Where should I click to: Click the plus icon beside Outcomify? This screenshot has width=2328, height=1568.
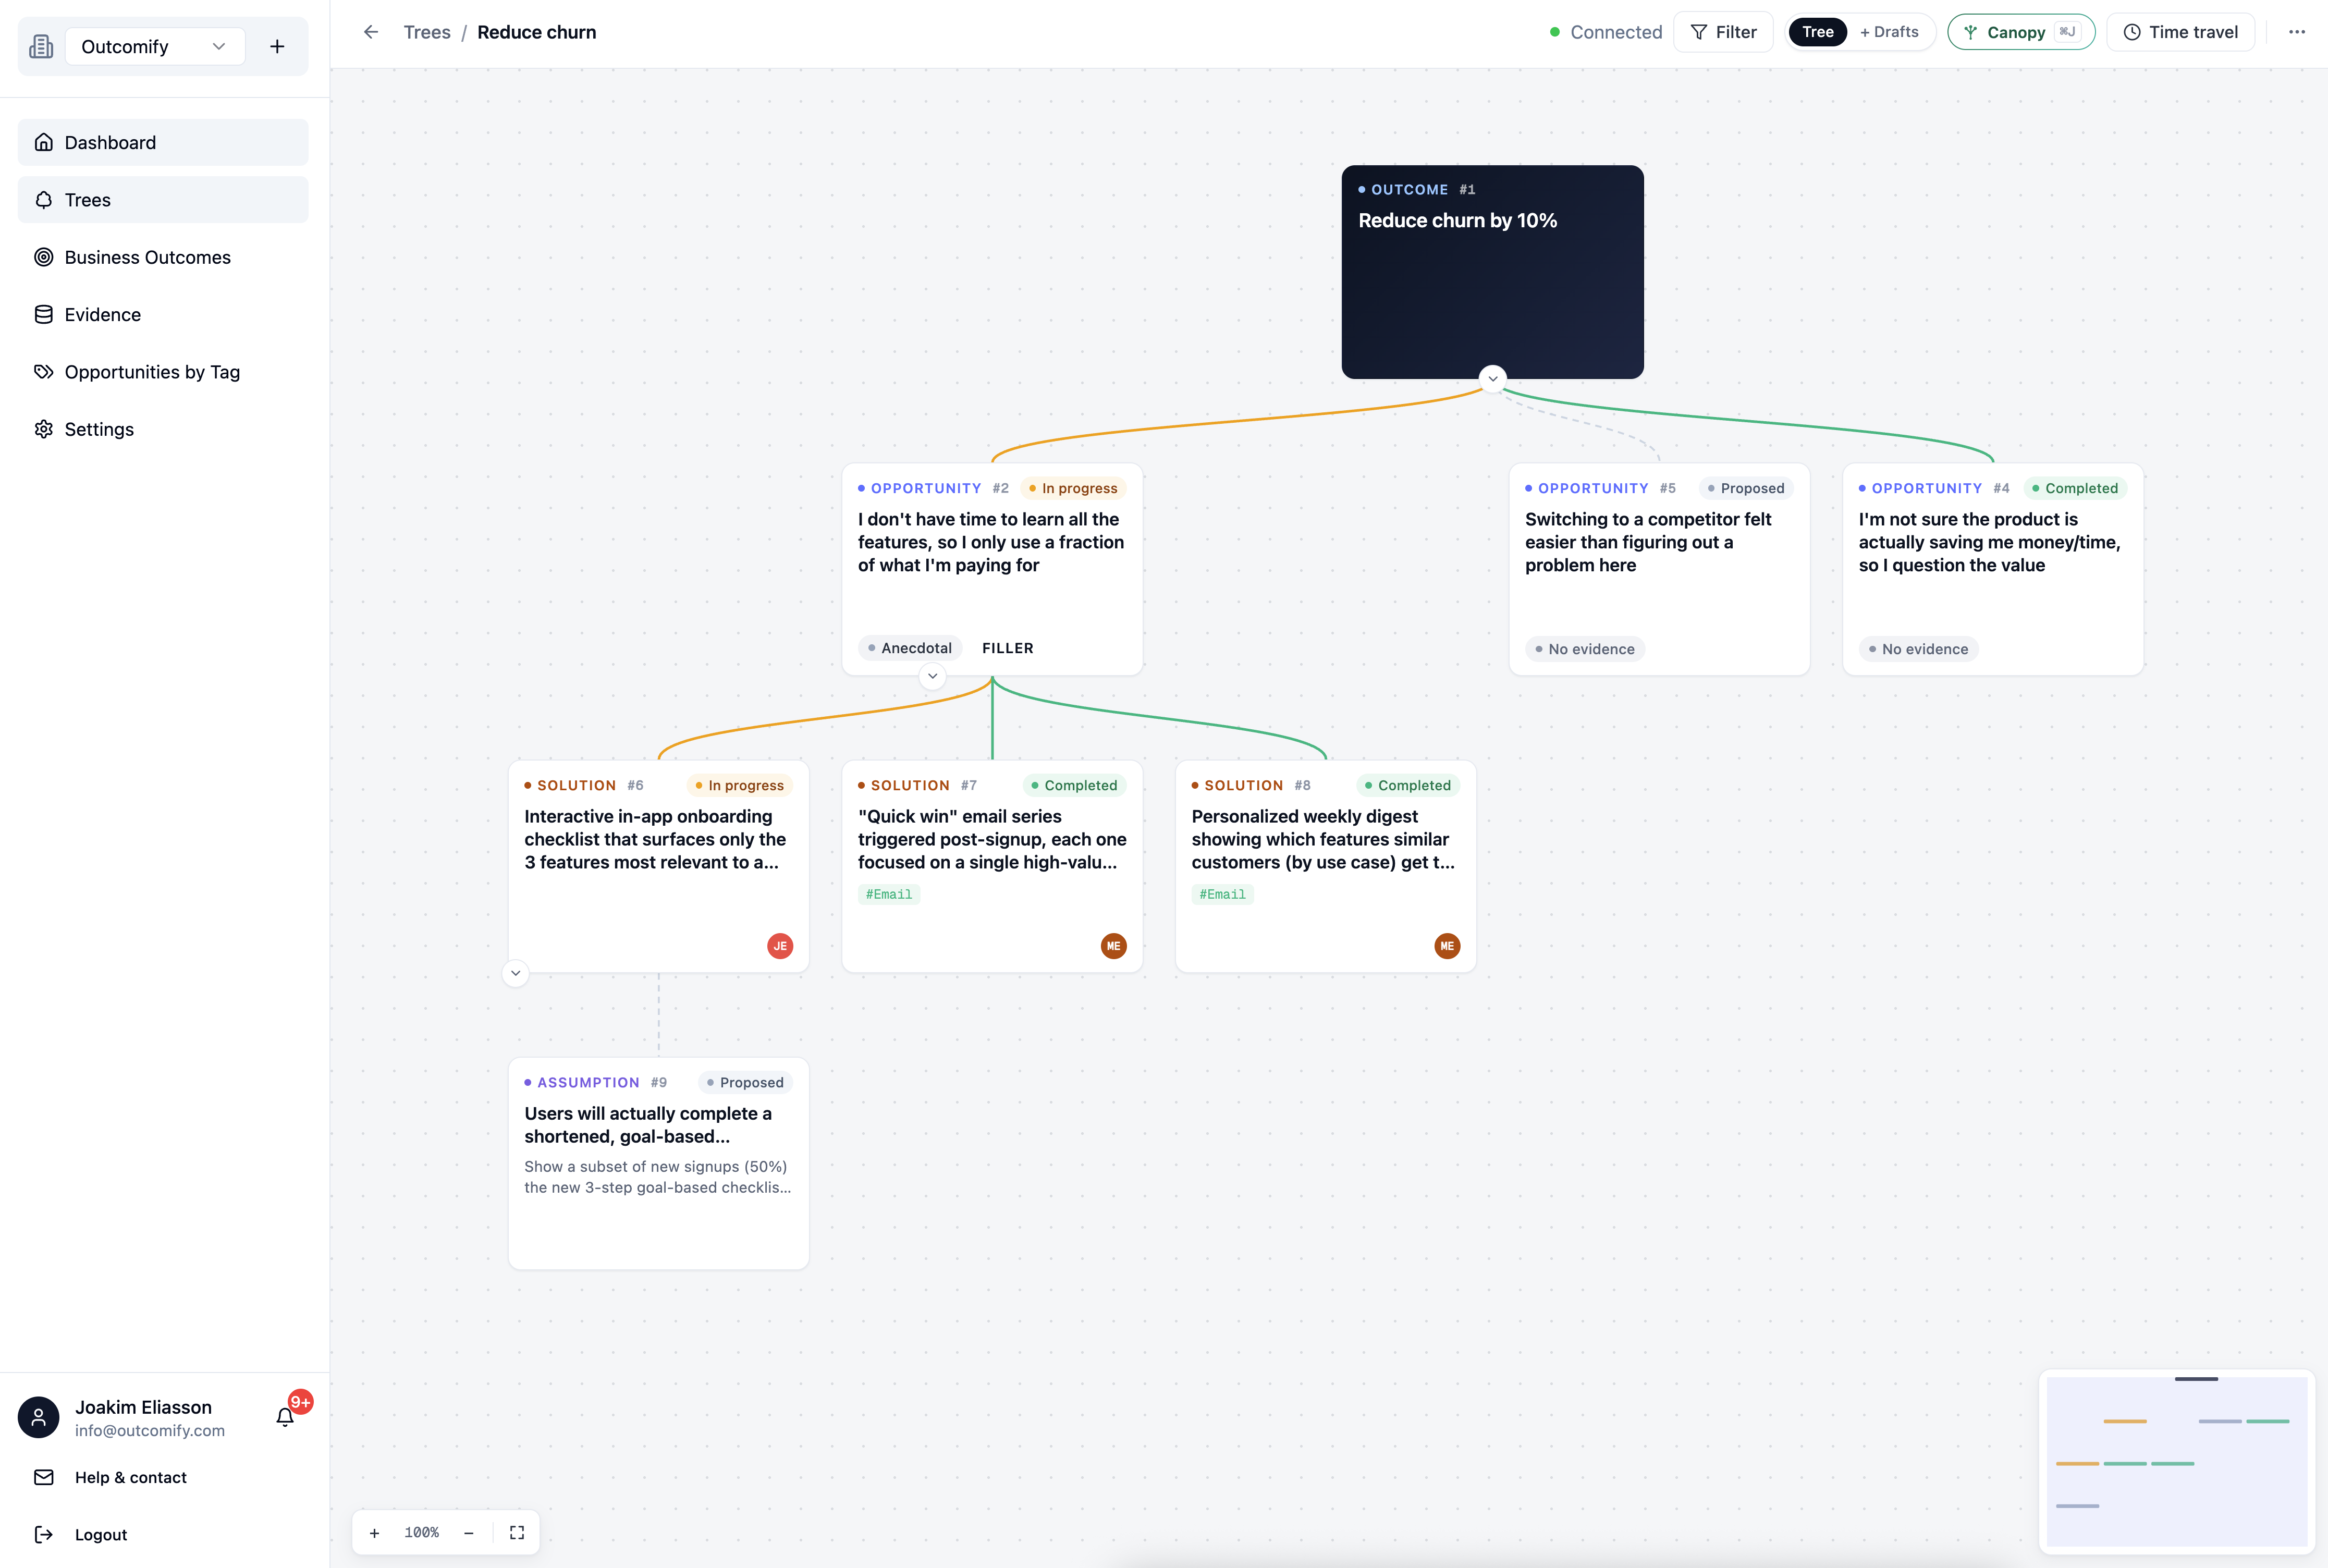(x=277, y=46)
